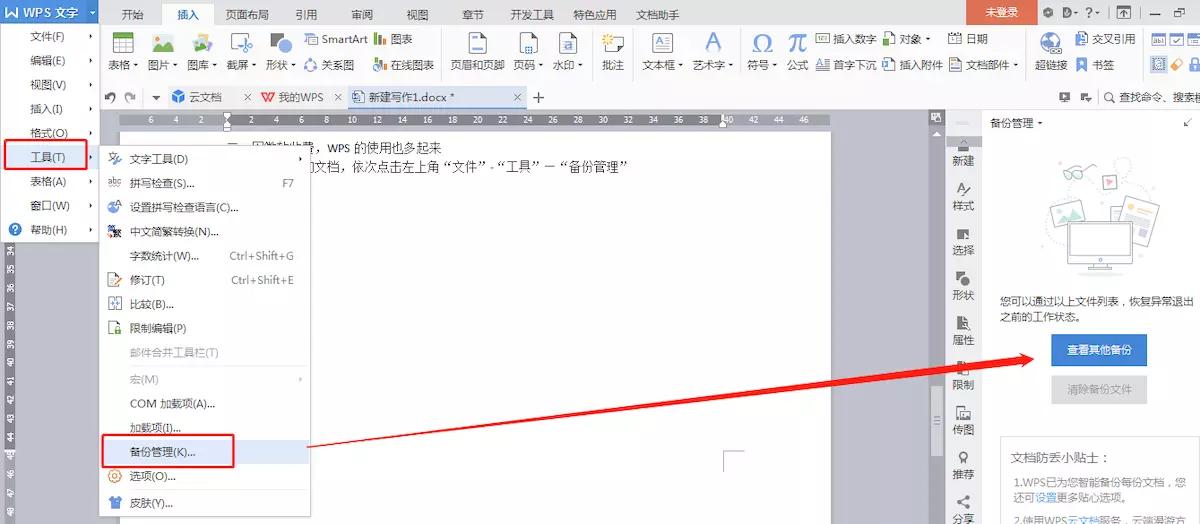The width and height of the screenshot is (1200, 524).
Task: Click the 艺术字 word art icon
Action: (713, 44)
